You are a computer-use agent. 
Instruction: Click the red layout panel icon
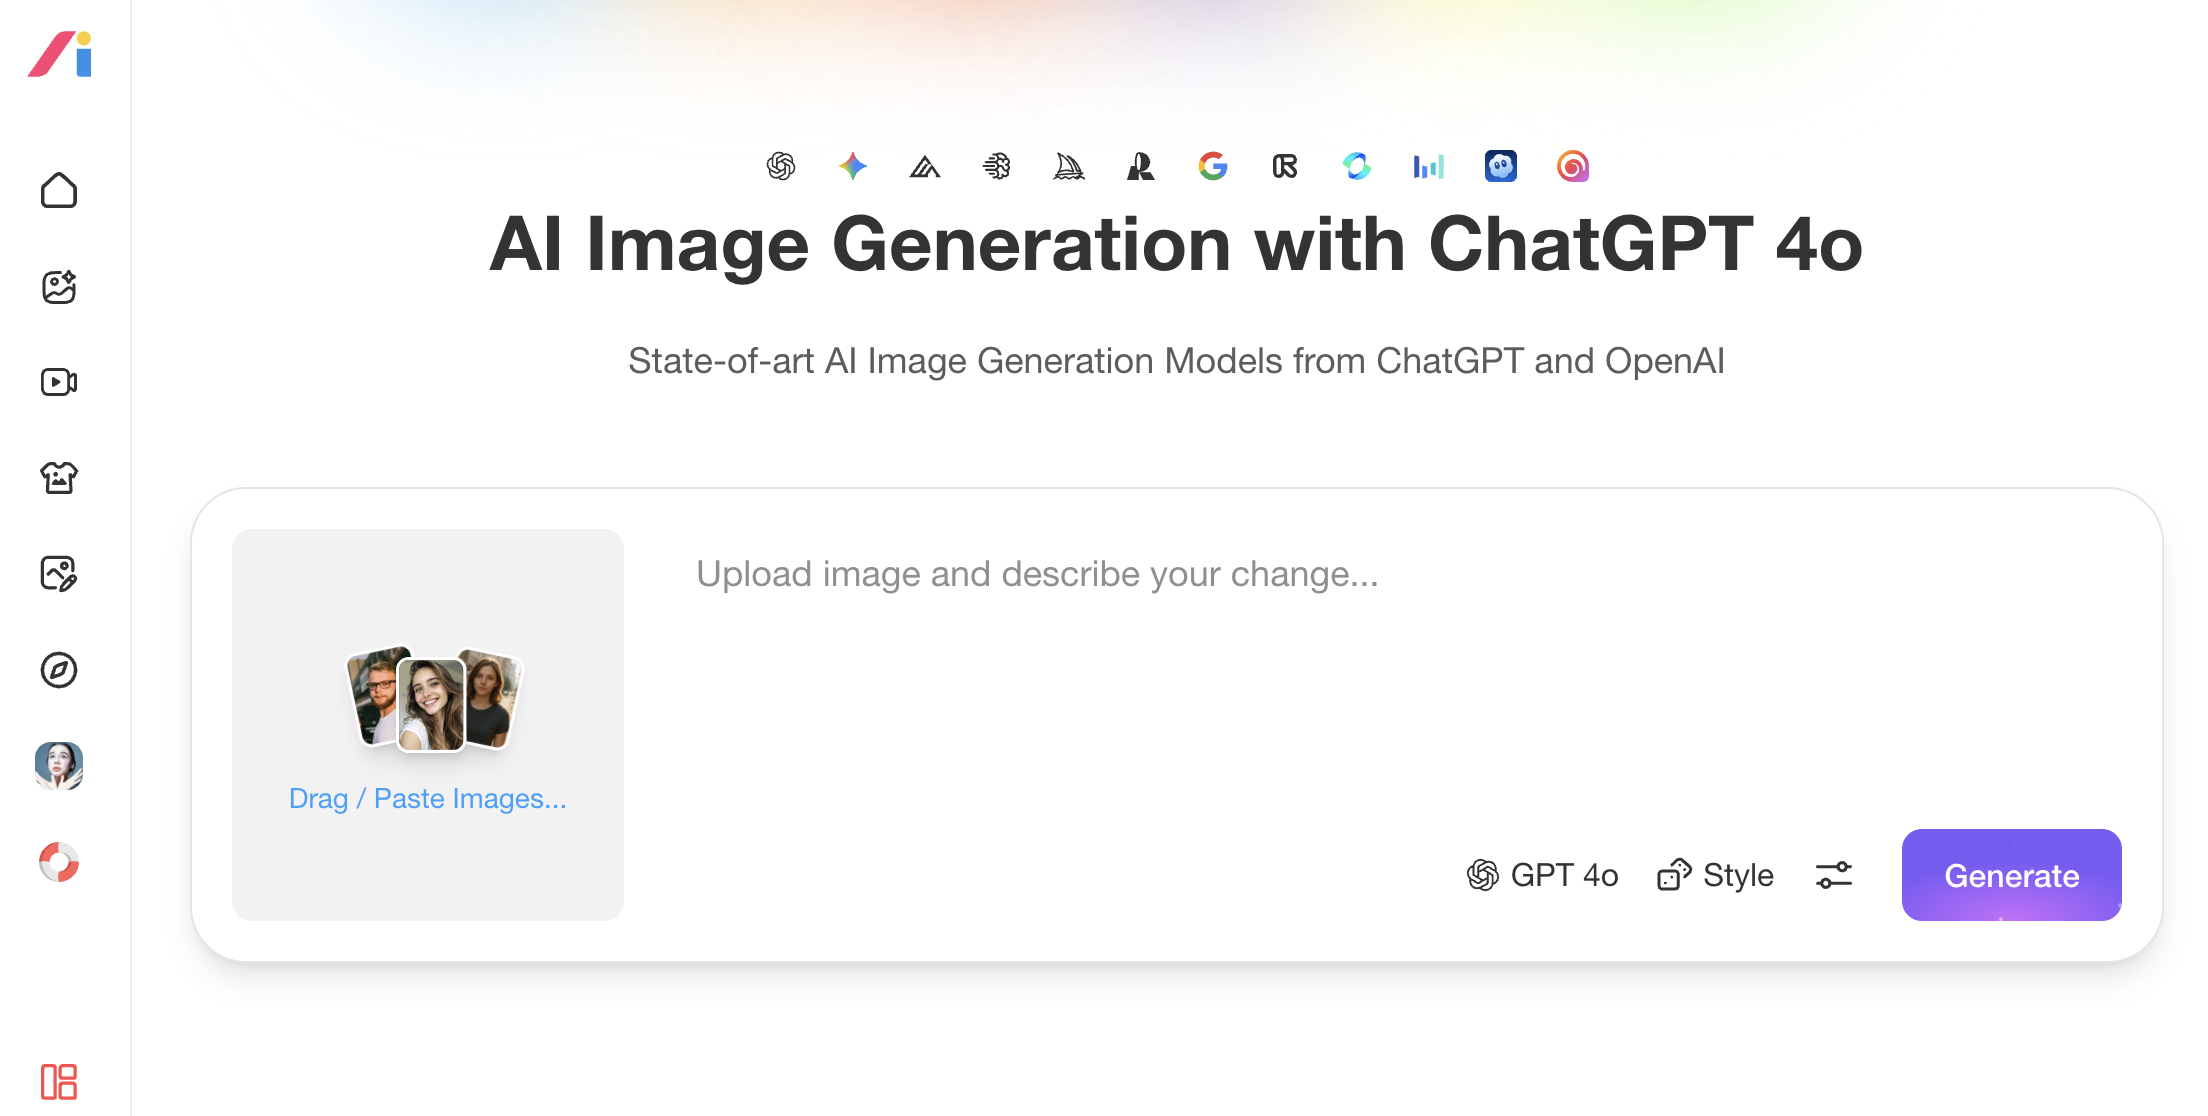(59, 1081)
